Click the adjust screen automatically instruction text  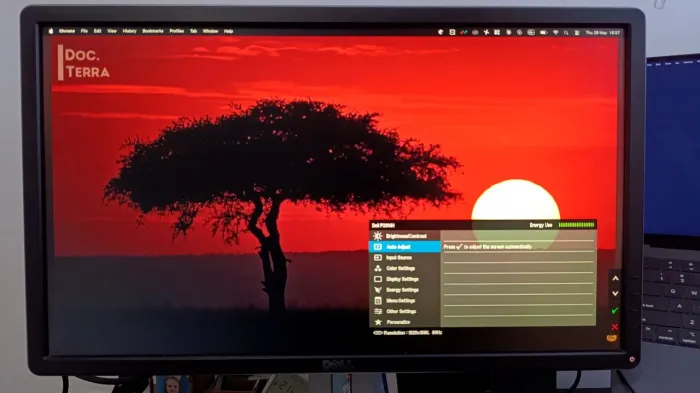click(x=488, y=247)
